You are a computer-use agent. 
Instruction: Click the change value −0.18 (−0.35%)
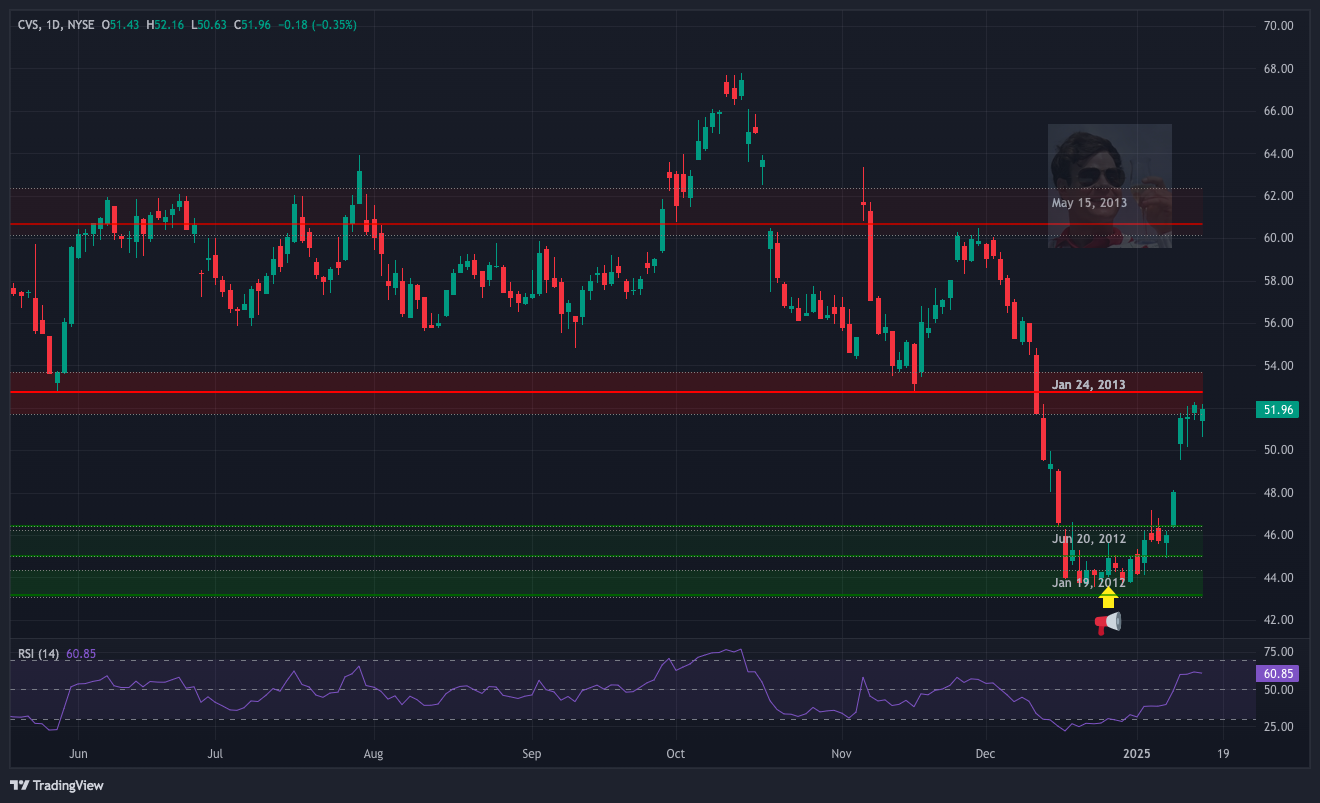pyautogui.click(x=317, y=24)
